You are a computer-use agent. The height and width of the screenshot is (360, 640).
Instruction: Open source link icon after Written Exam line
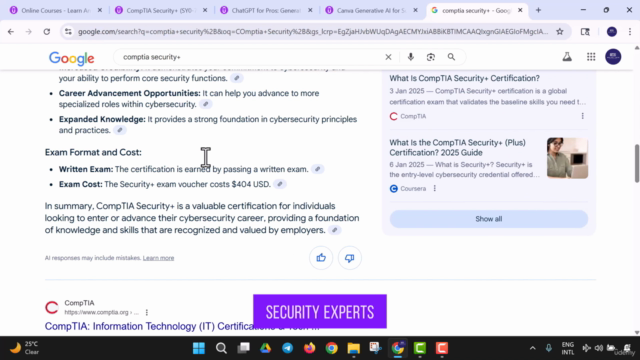318,169
